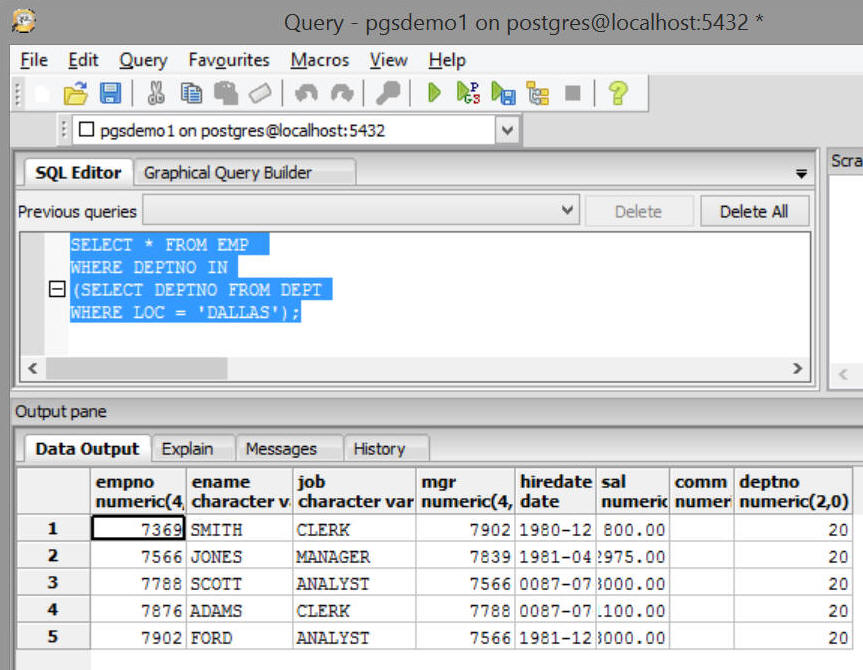Click the Open file folder icon
863x670 pixels.
tap(75, 94)
